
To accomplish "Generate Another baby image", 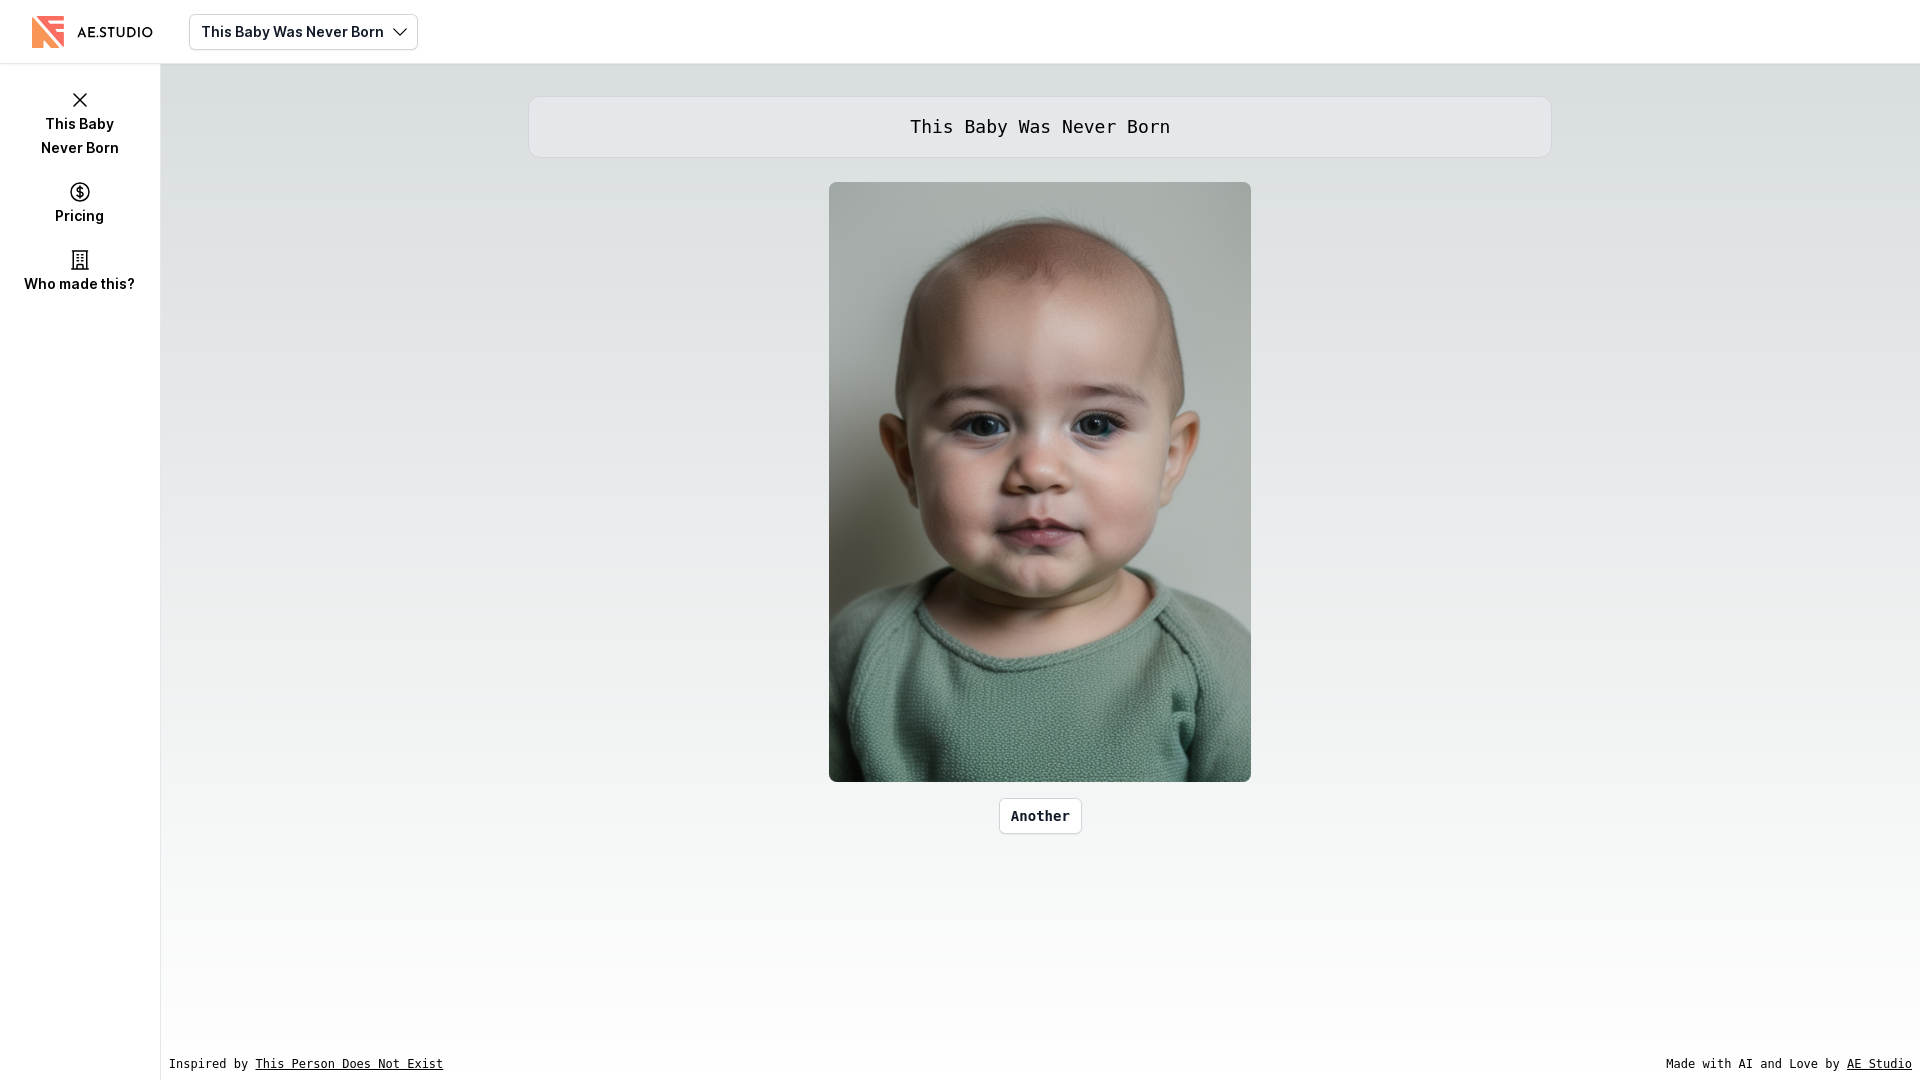I will pos(1040,816).
